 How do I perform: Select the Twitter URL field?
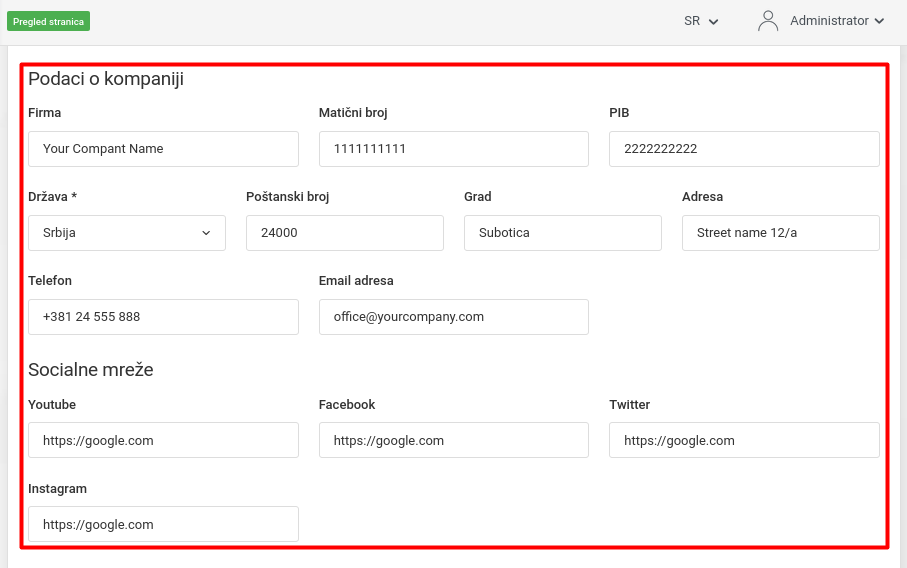[x=744, y=441]
